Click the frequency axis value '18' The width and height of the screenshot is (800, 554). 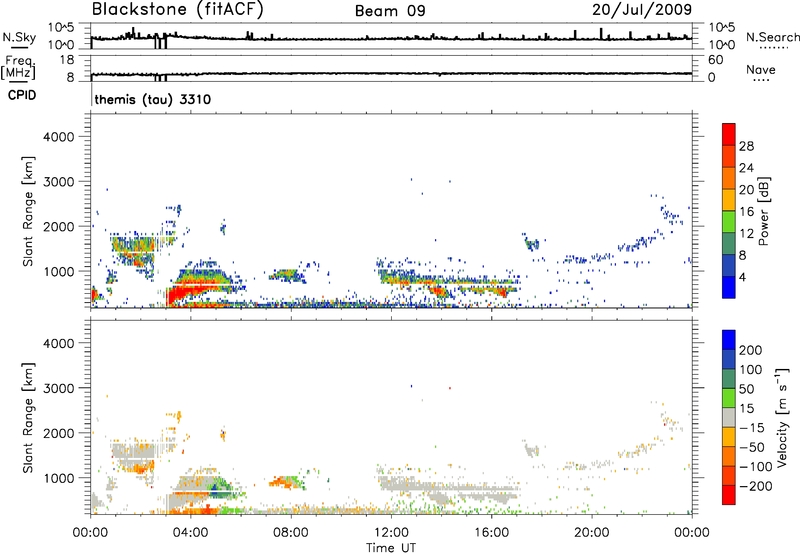tap(67, 60)
